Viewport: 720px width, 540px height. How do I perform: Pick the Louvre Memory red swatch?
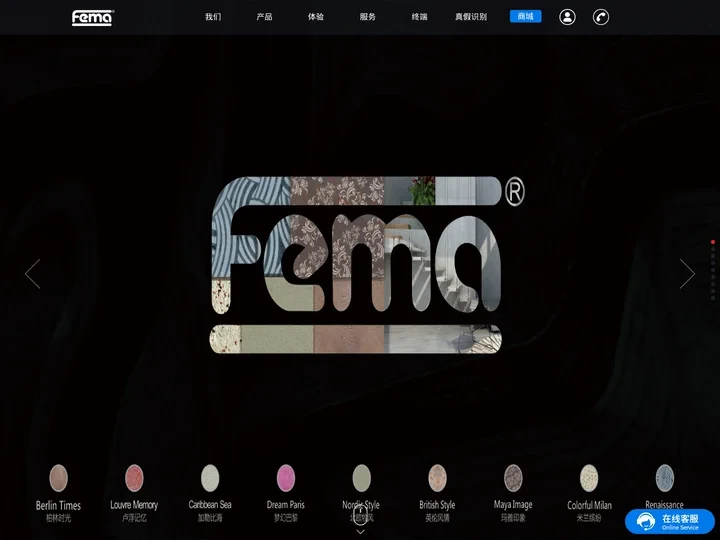click(135, 478)
